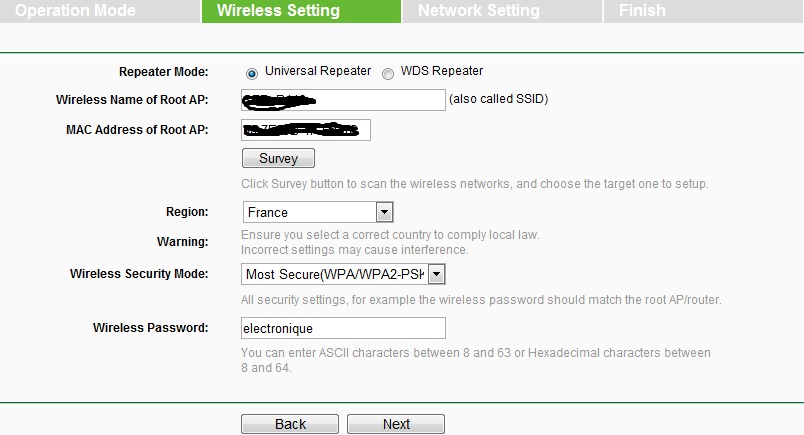This screenshot has width=804, height=435.
Task: Click the Wireless Name of Root AP field
Action: (x=343, y=100)
